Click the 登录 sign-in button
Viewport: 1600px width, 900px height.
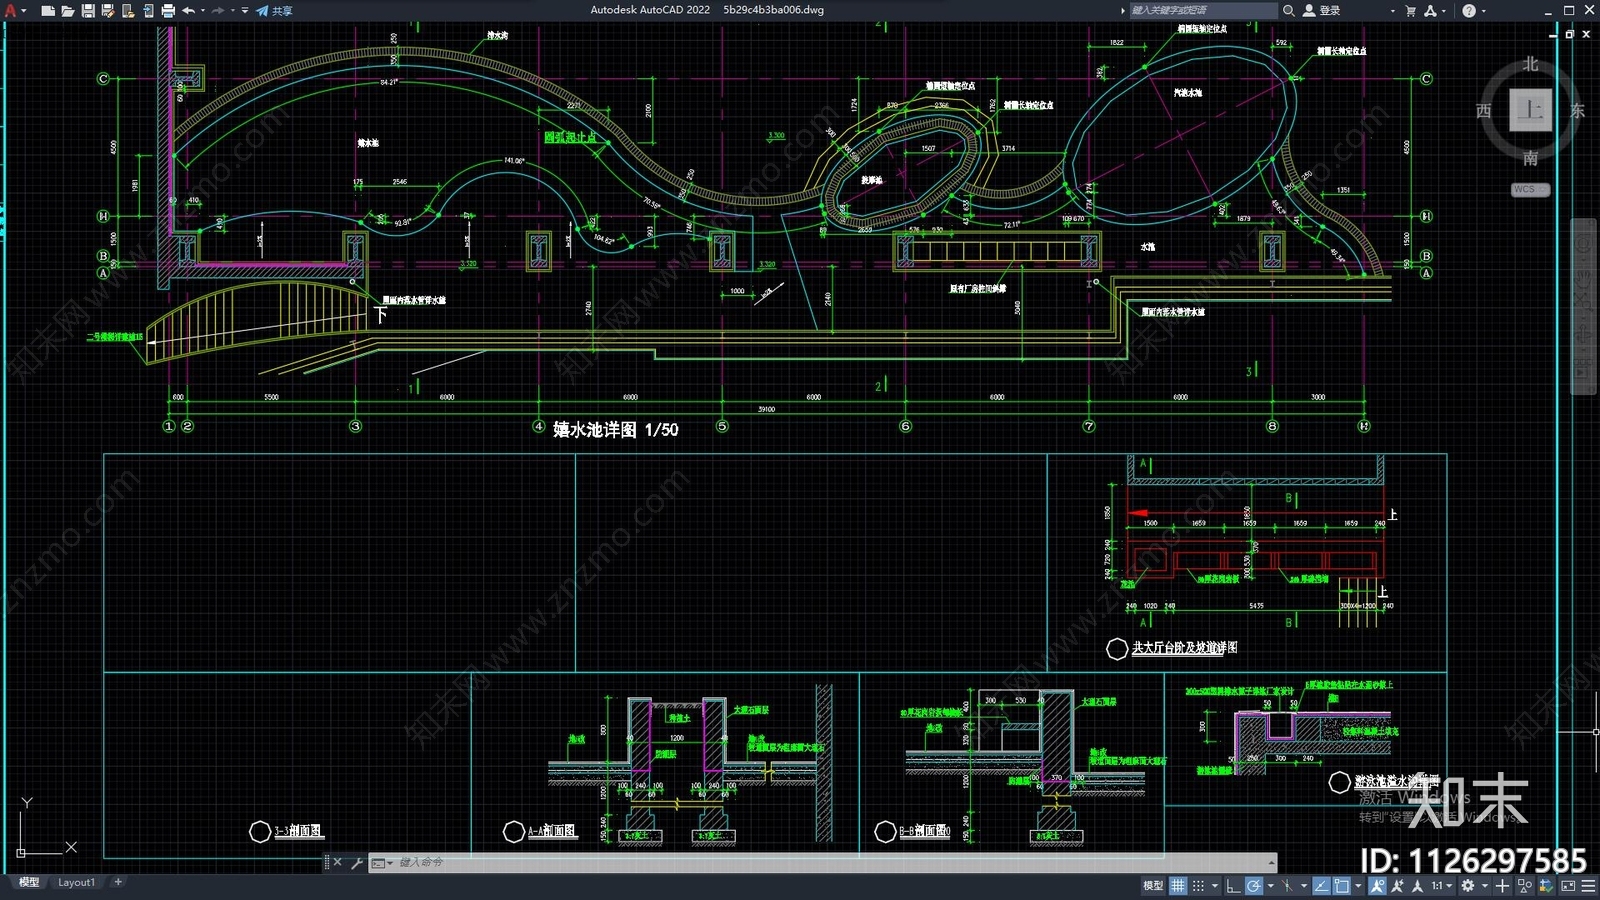coord(1321,10)
